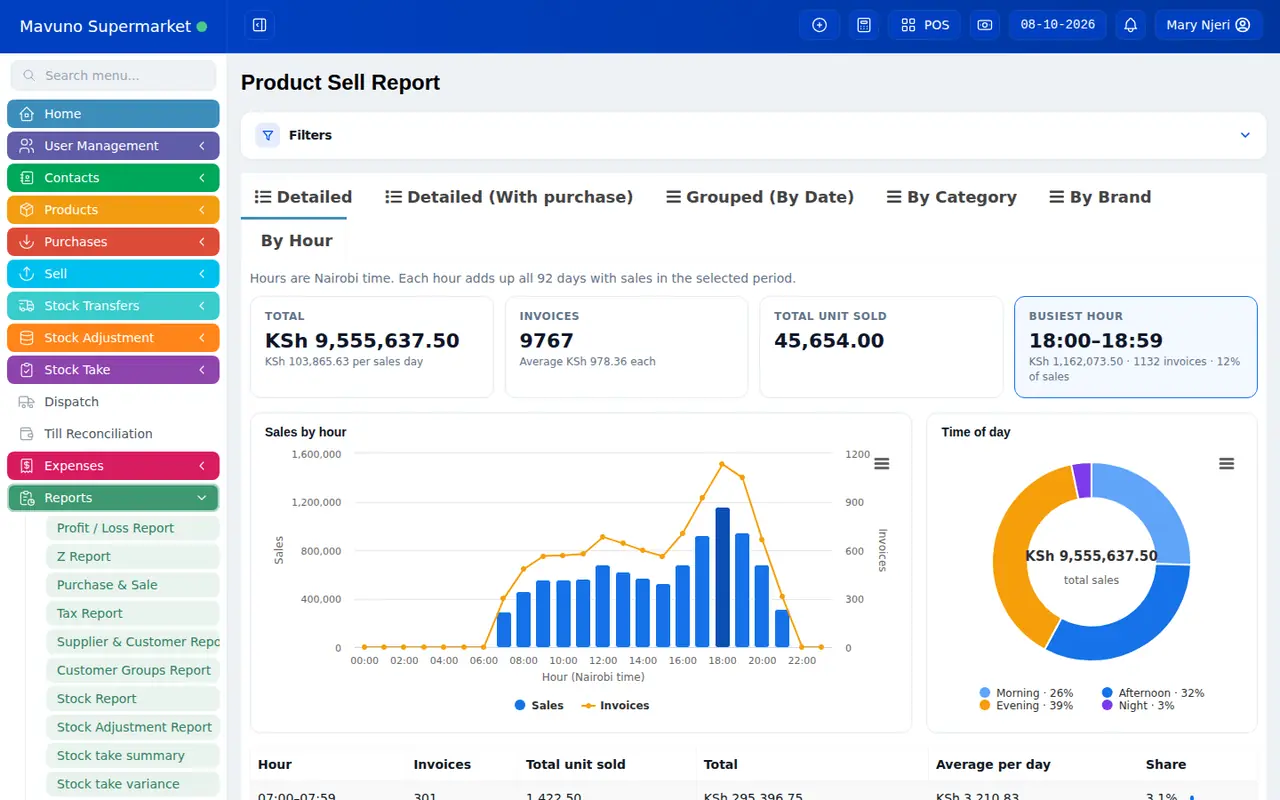
Task: Click the Filters funnel icon
Action: coord(268,135)
